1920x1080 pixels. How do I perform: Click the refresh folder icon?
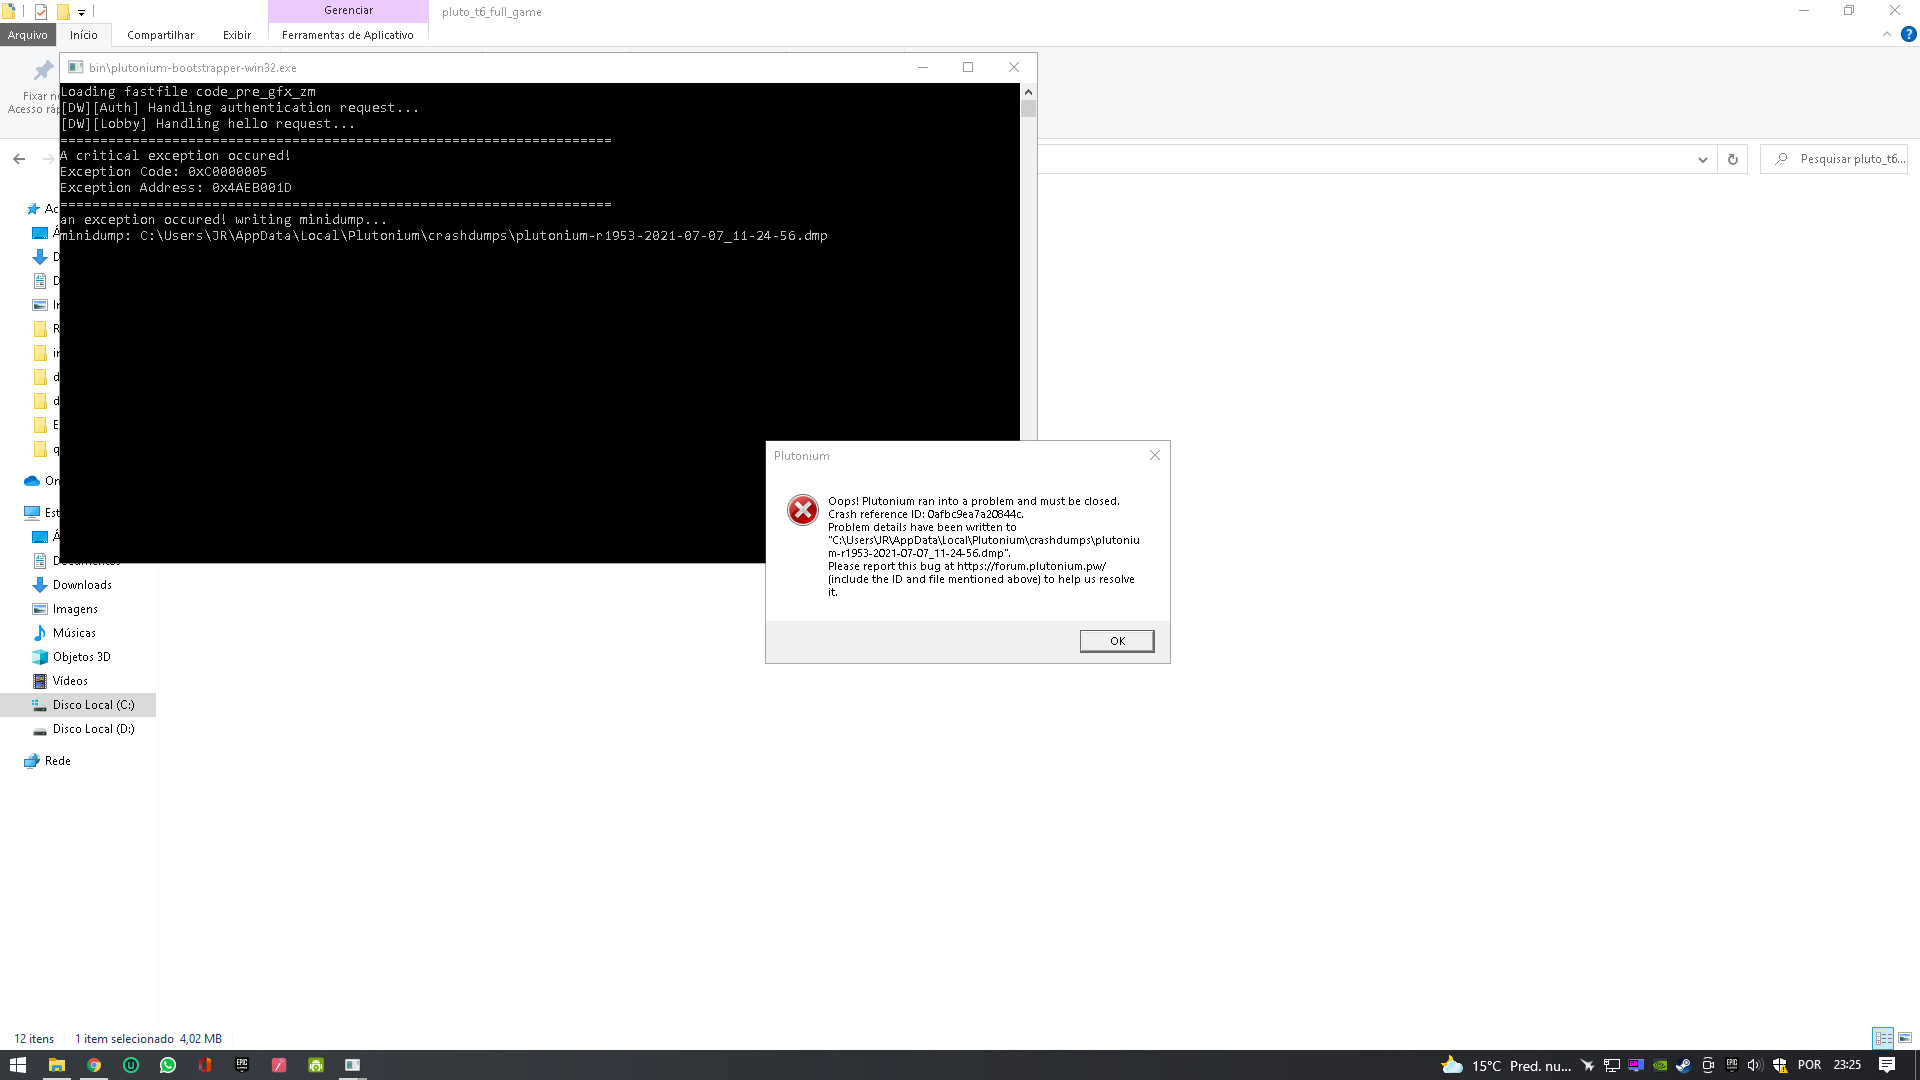(x=1733, y=159)
